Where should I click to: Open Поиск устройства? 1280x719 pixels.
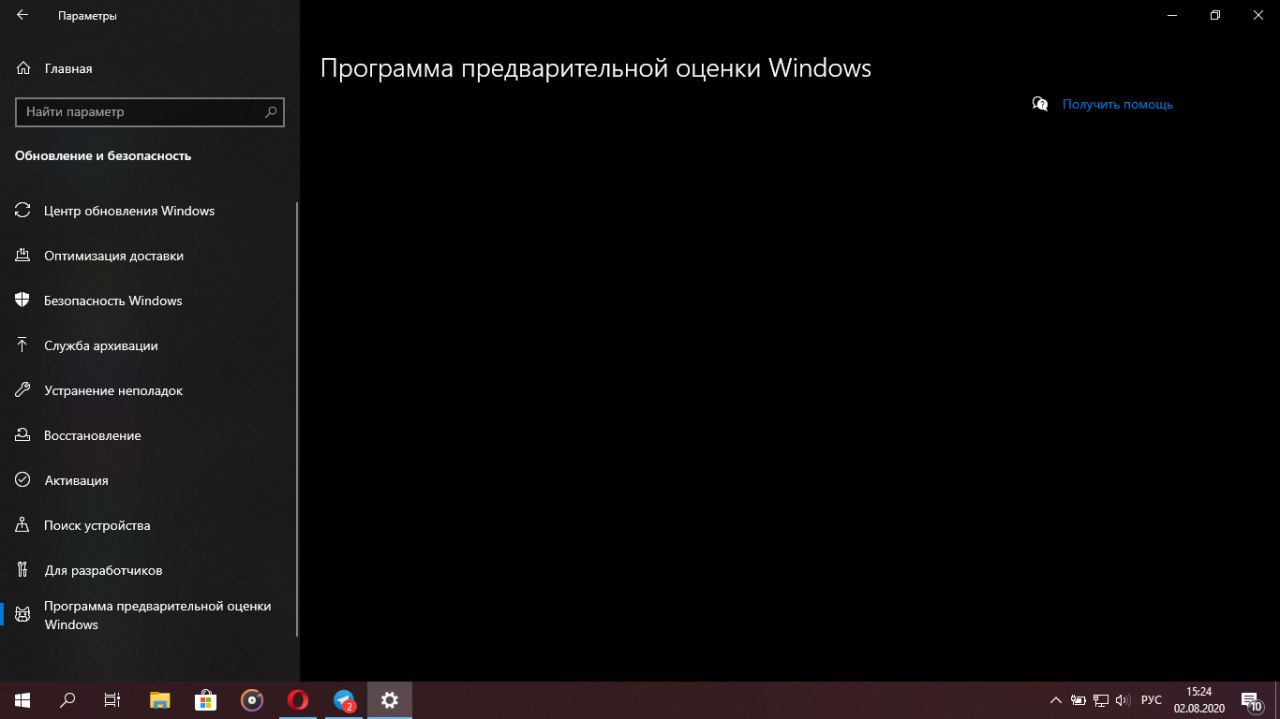(x=150, y=526)
